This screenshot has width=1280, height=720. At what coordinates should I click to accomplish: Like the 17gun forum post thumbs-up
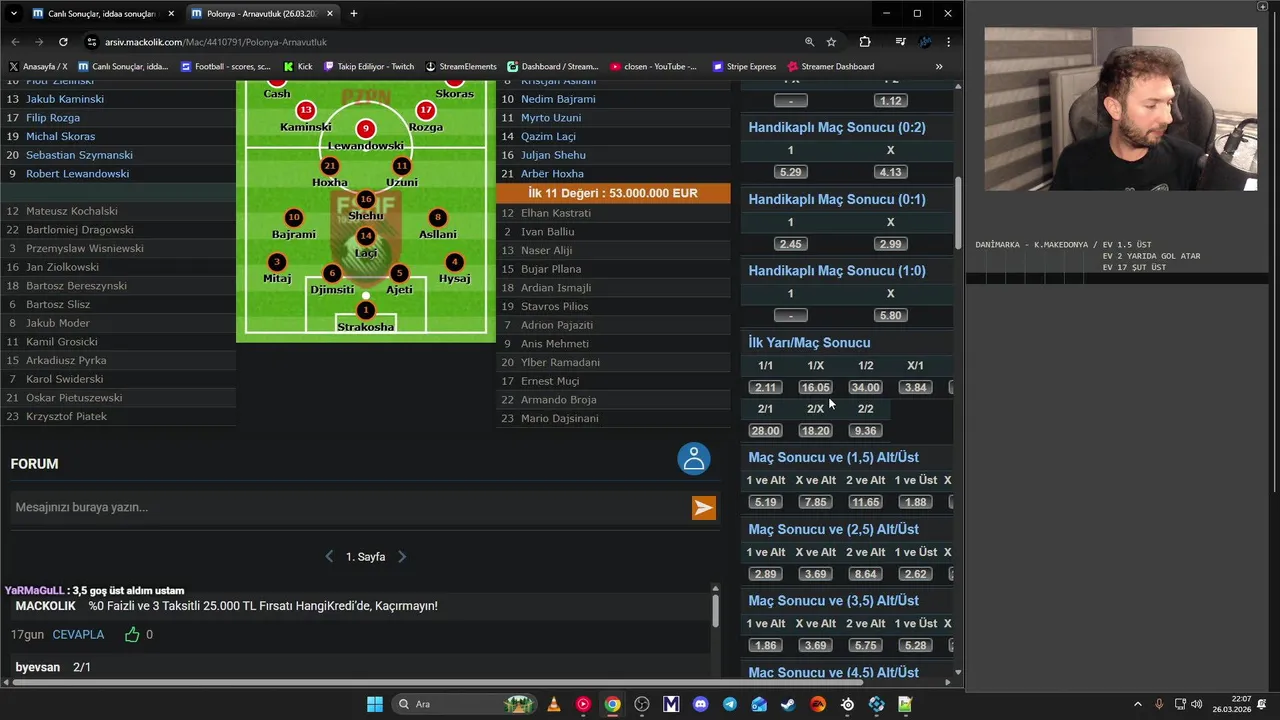tap(132, 634)
